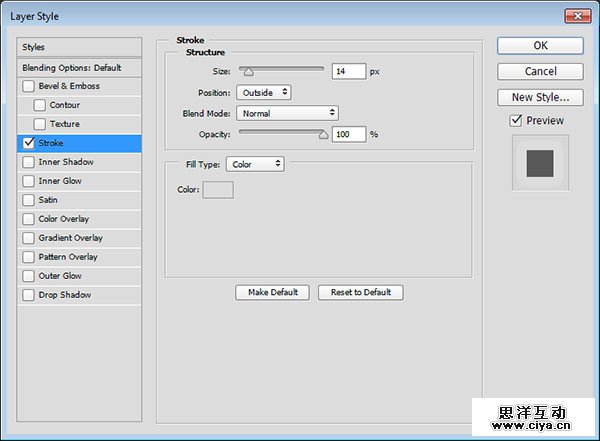The height and width of the screenshot is (441, 600).
Task: Enable the Drop Shadow checkbox
Action: 28,295
